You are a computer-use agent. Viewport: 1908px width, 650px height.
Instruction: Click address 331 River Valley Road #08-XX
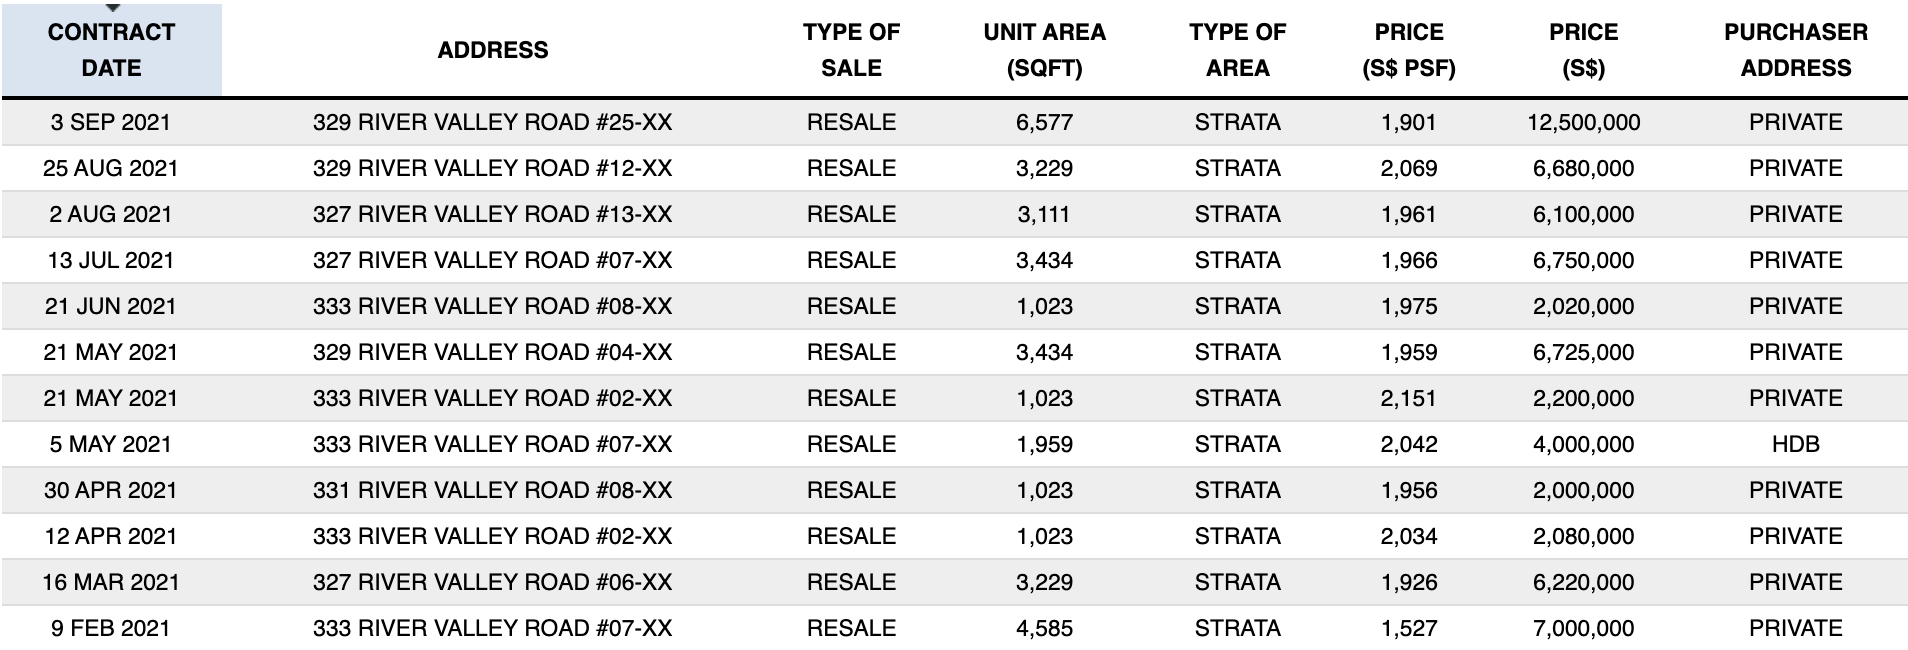click(492, 491)
